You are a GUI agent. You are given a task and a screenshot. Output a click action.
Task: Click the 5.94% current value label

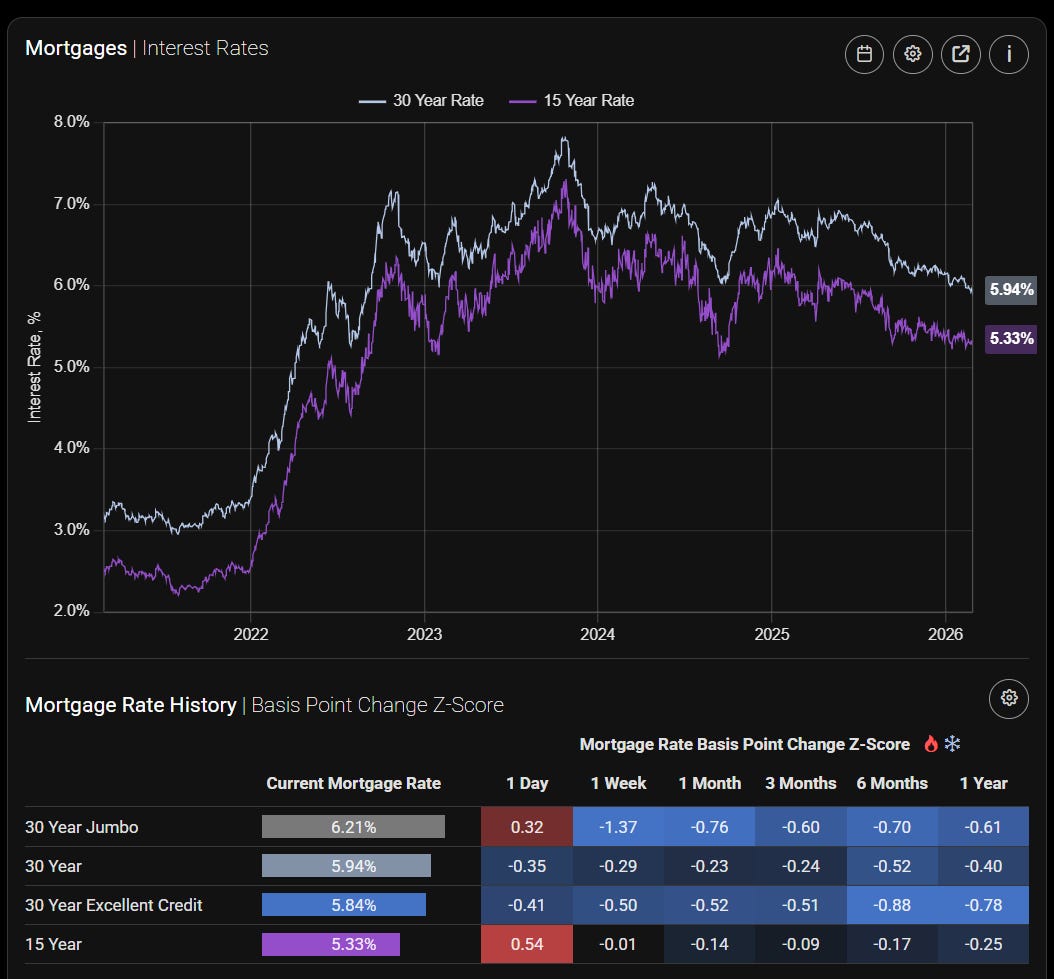click(x=1011, y=290)
